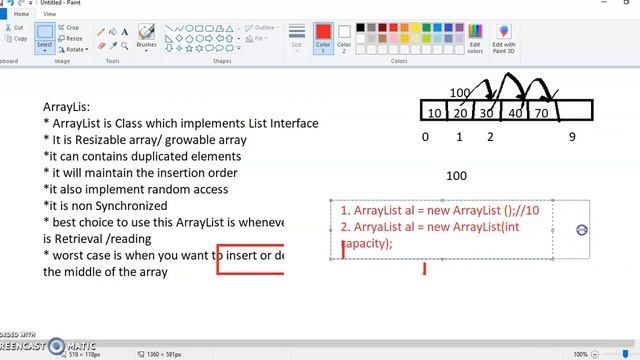Choose the Rectangle shape
Viewport: 640px width, 360px height.
pyautogui.click(x=199, y=29)
